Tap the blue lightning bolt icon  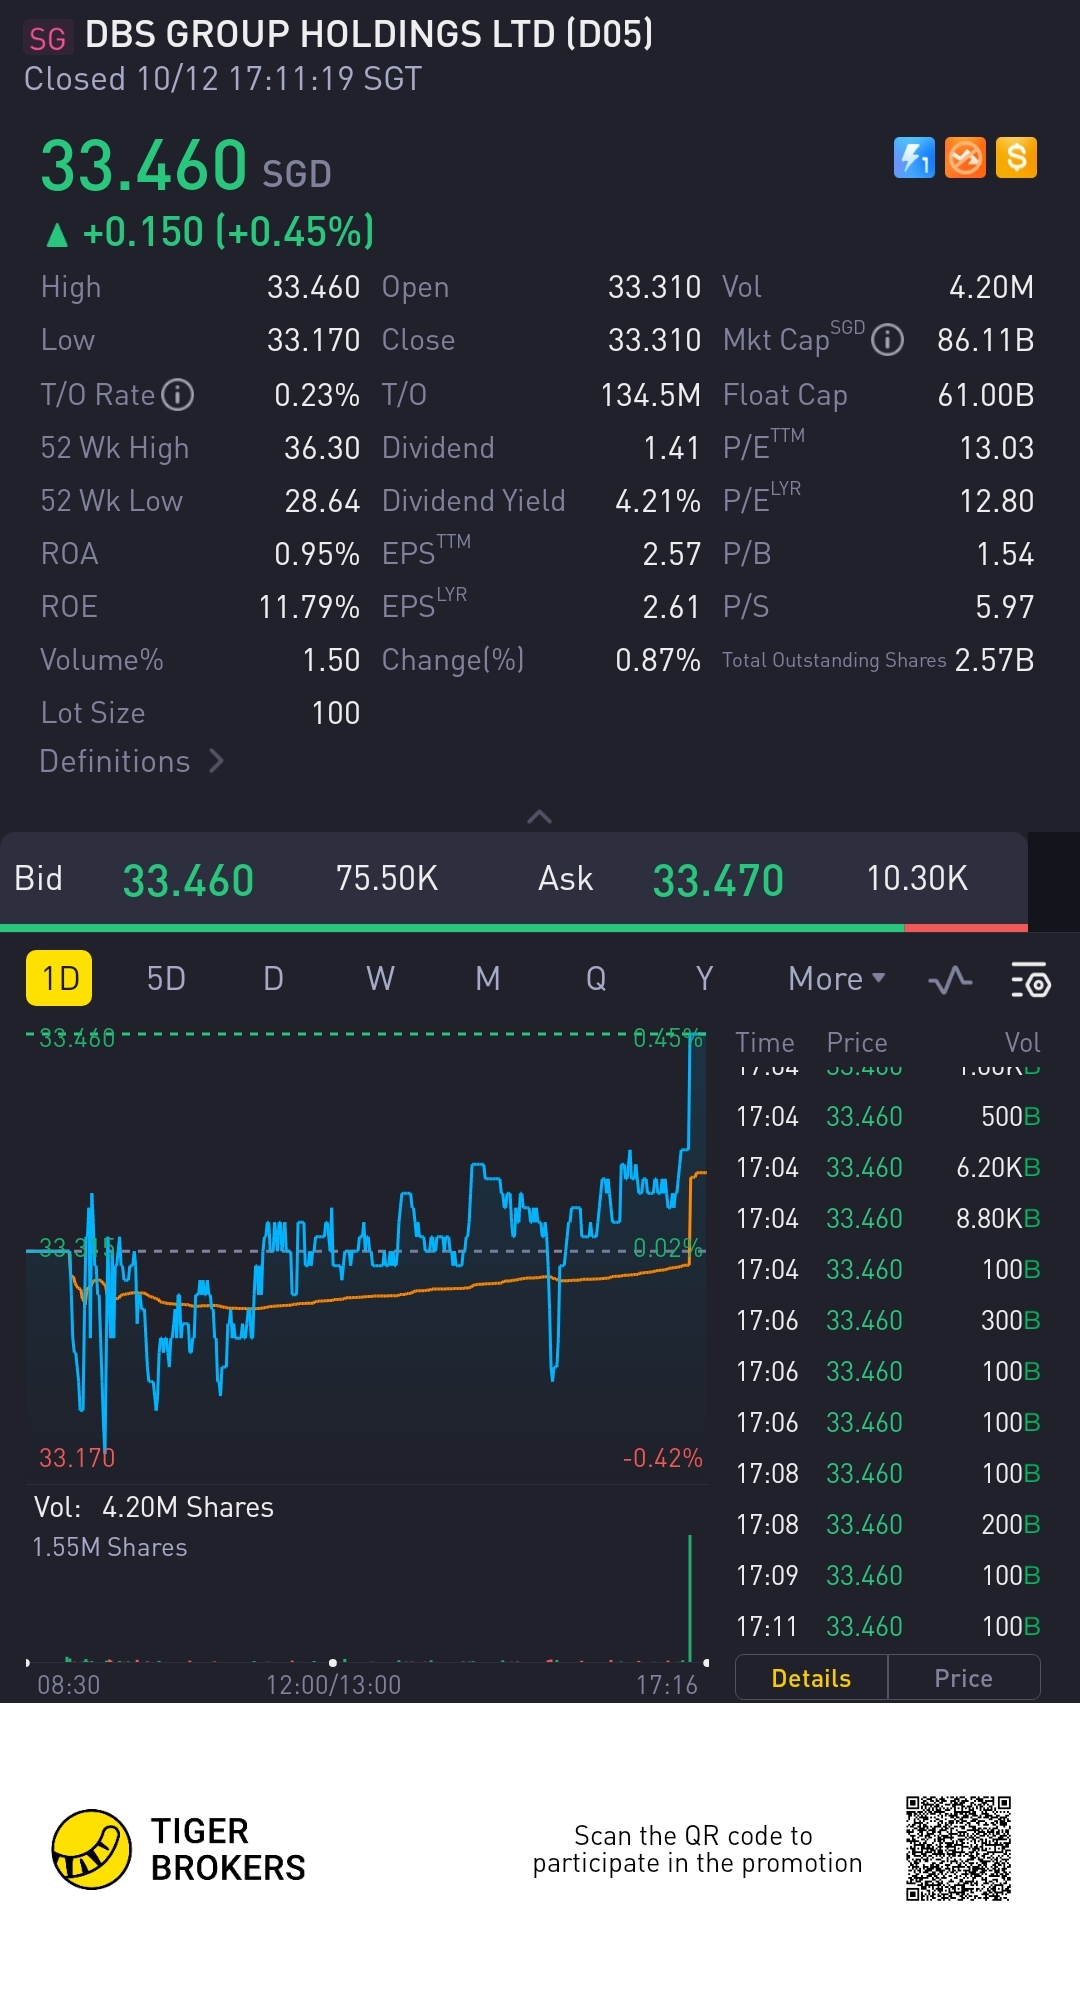pos(914,158)
